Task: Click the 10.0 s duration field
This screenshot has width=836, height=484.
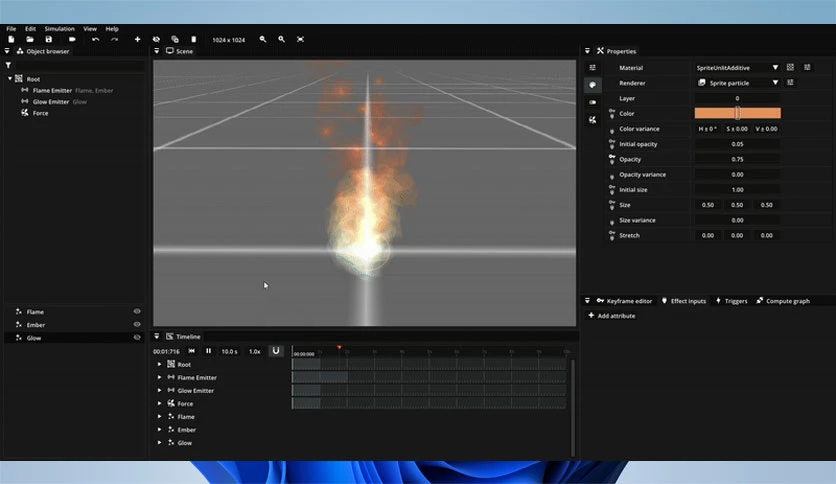Action: 229,351
